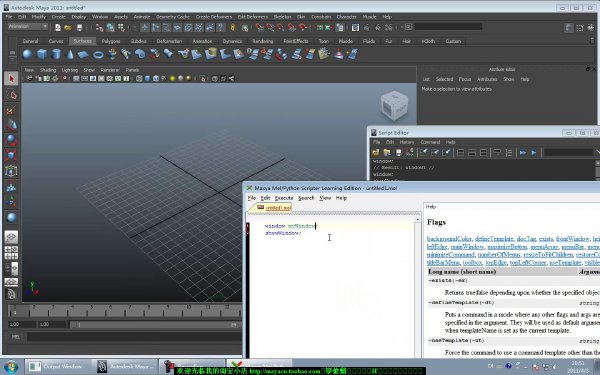Open the docTag flag link
Viewport: 600px width, 375px height.
tap(526, 238)
